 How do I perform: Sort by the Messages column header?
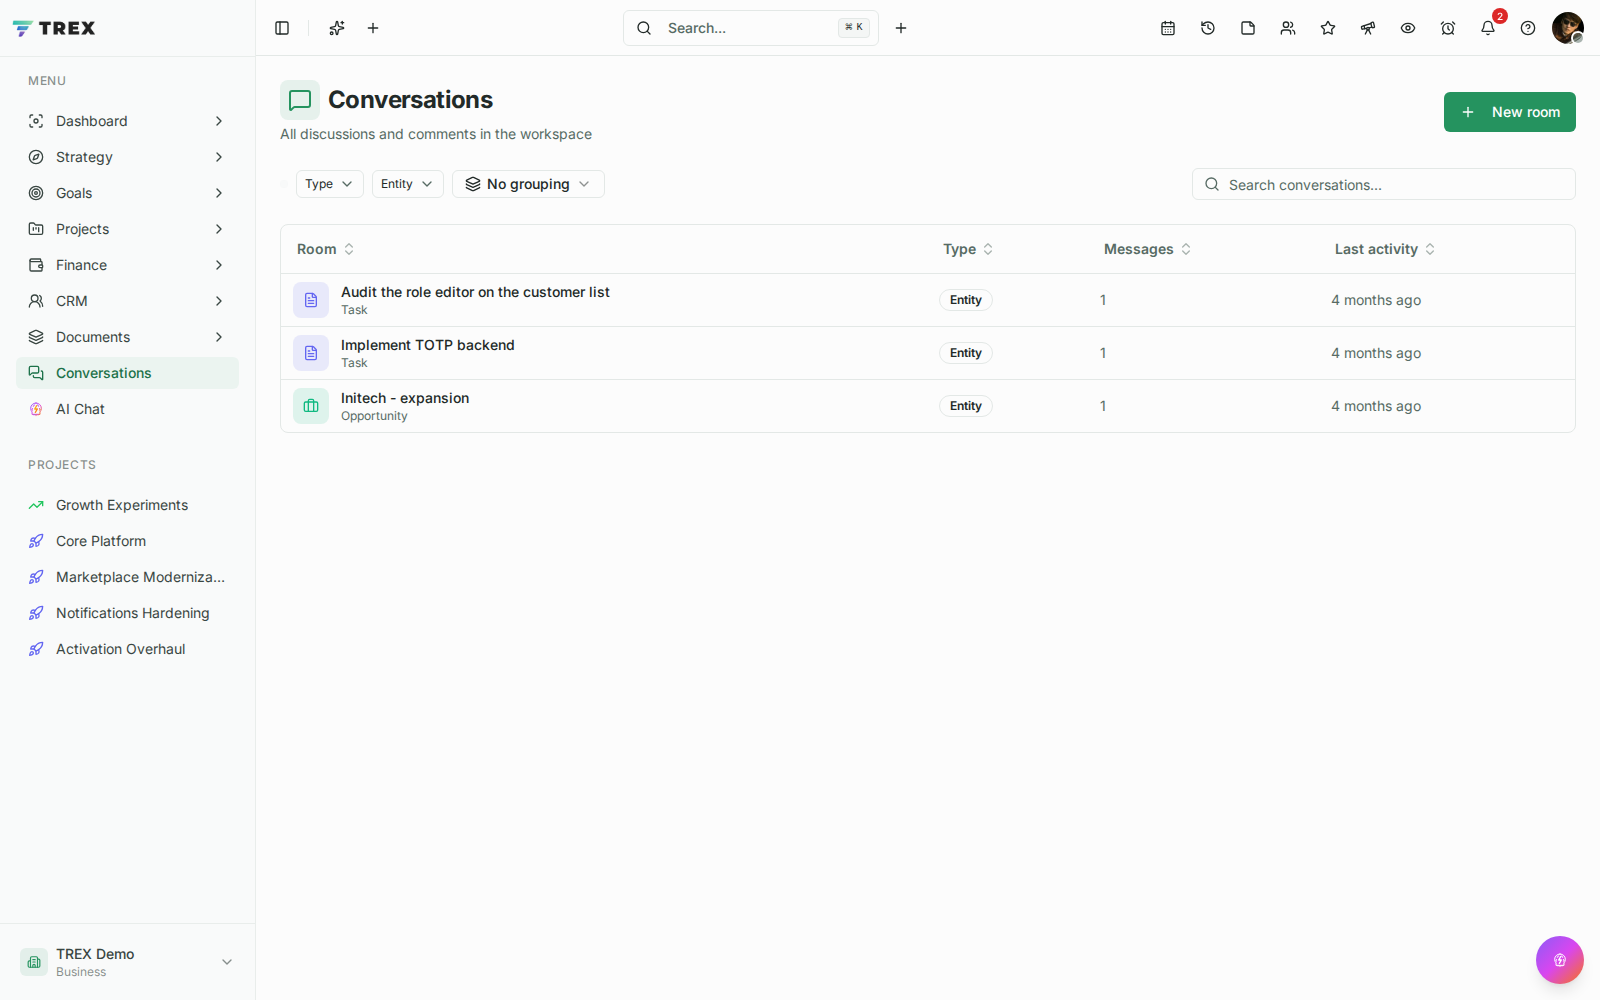[x=1147, y=249]
